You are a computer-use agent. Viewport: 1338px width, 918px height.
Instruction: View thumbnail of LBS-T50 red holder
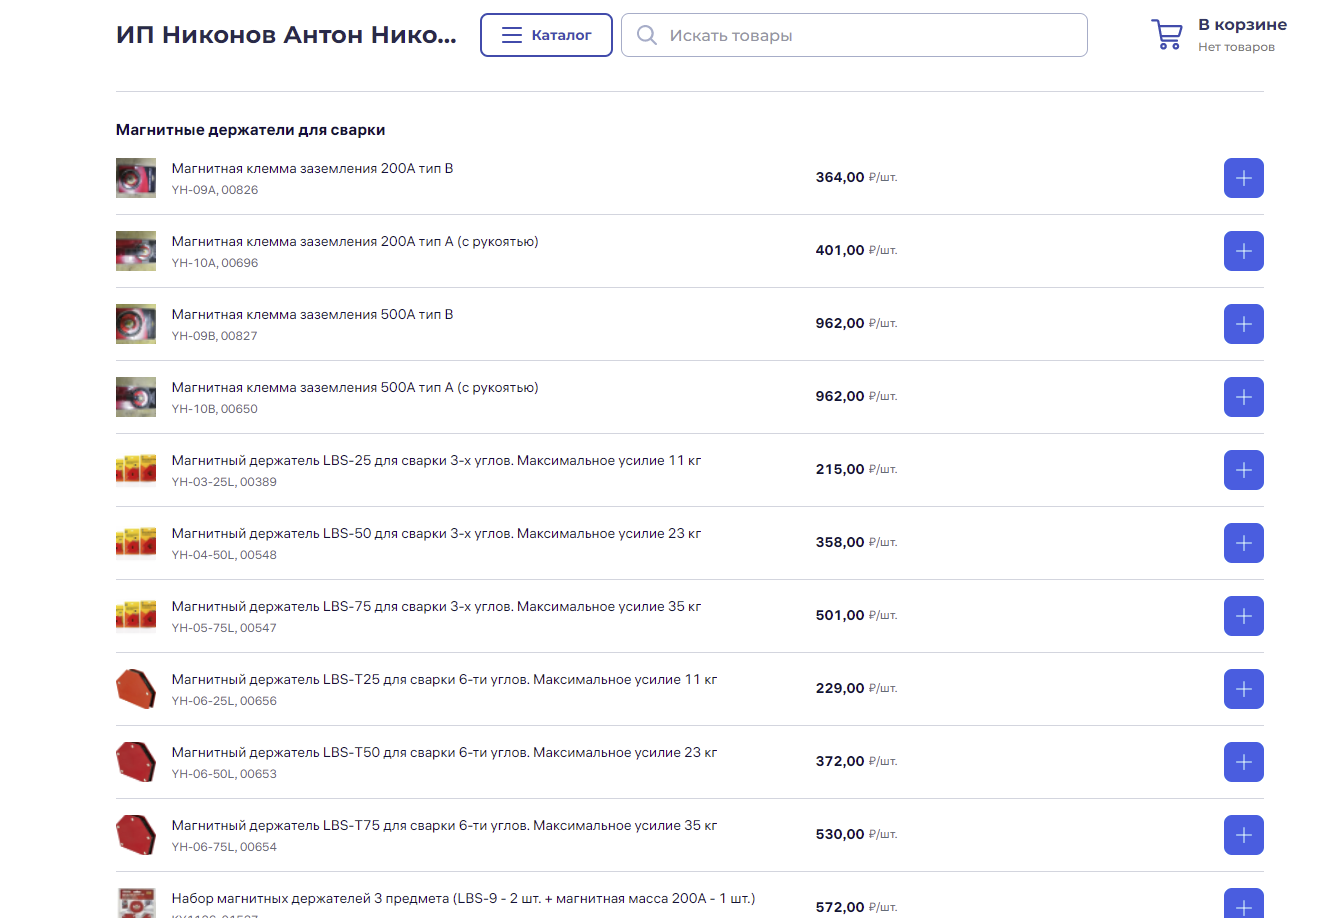click(136, 761)
